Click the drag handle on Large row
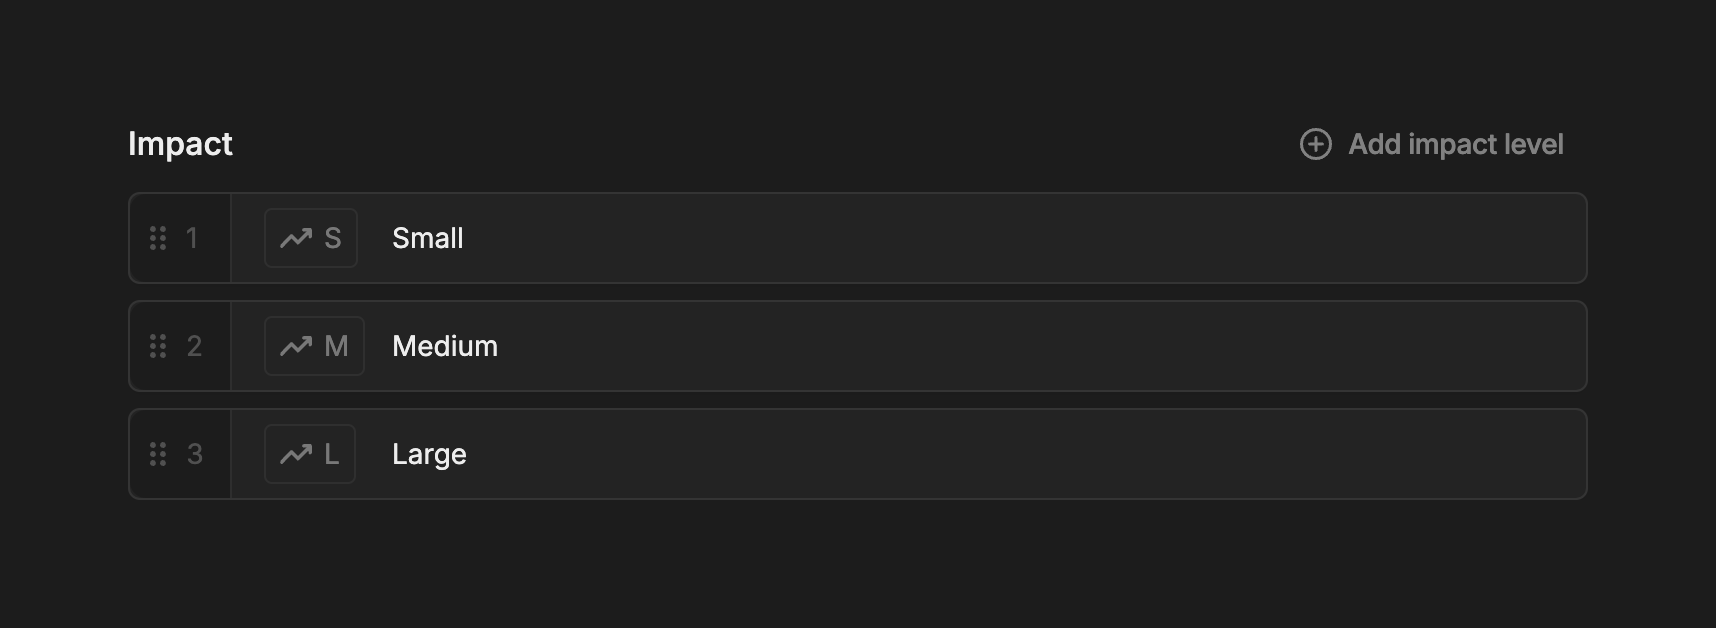 (x=158, y=454)
